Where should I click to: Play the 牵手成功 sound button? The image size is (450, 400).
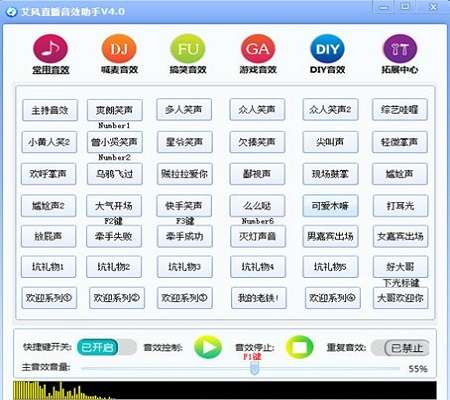pyautogui.click(x=185, y=236)
